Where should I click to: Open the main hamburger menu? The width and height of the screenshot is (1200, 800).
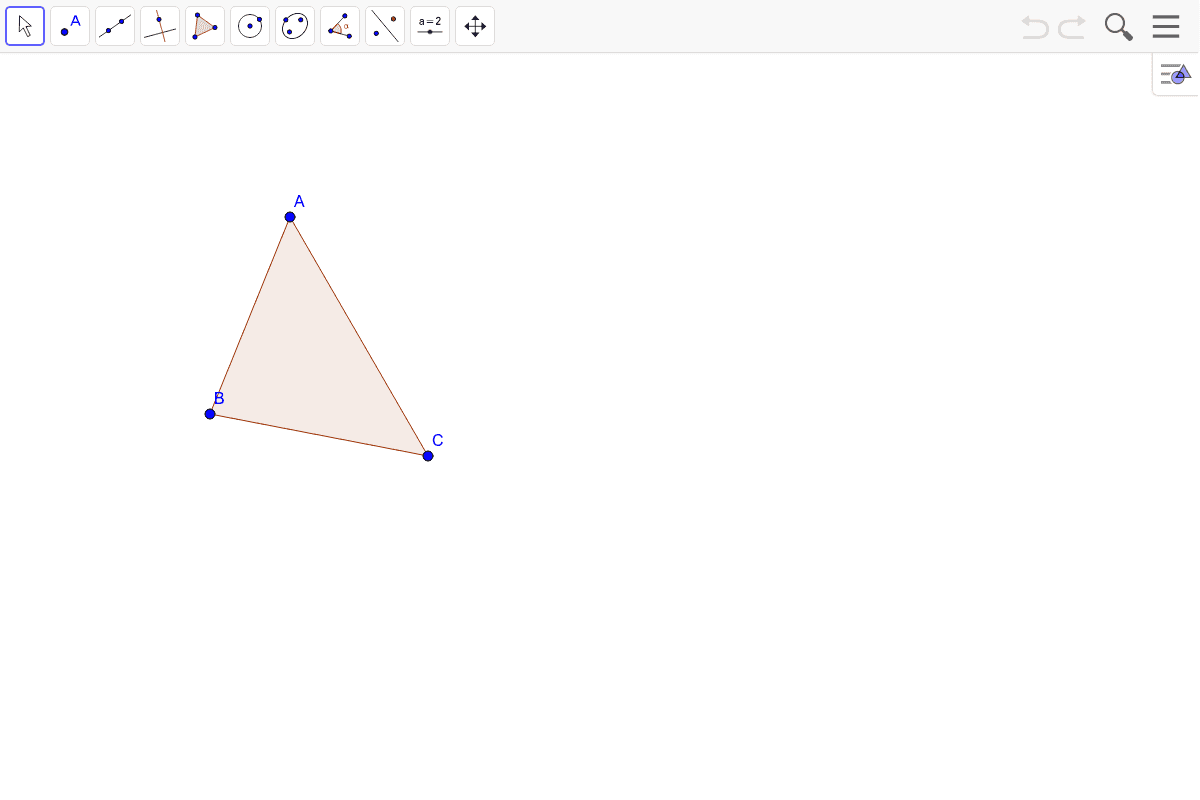pos(1166,26)
